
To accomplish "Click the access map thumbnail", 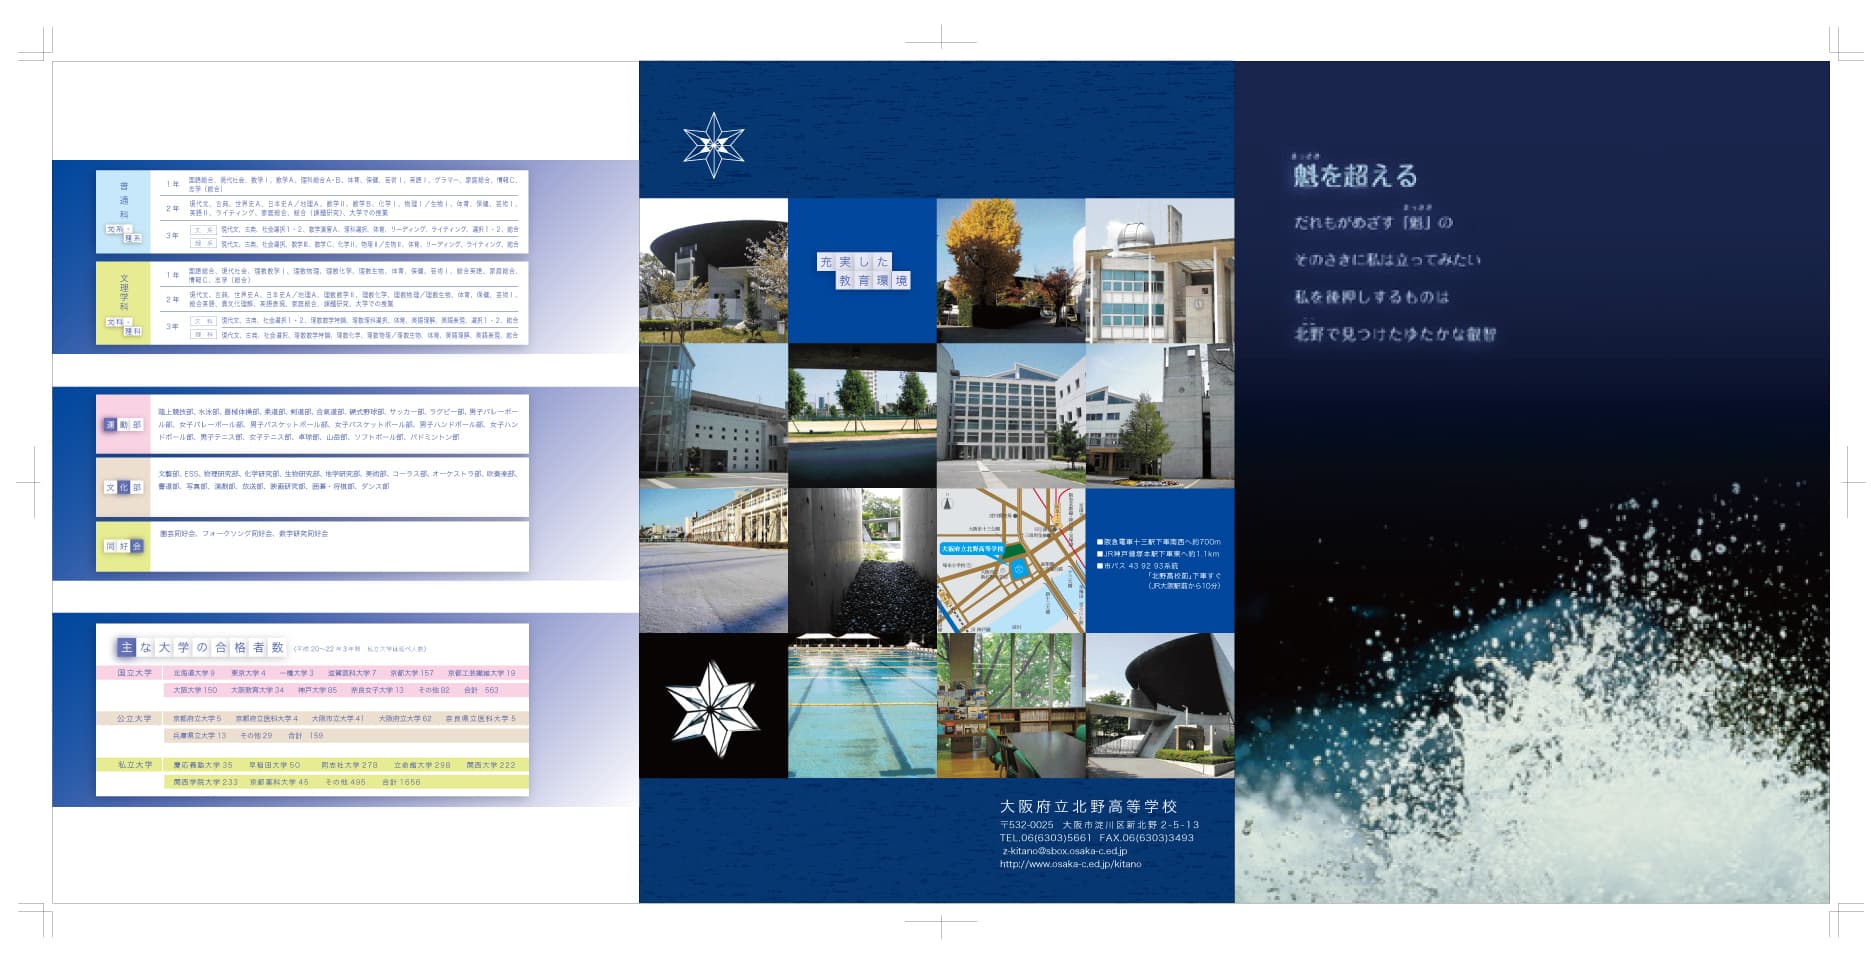I will [x=1010, y=560].
